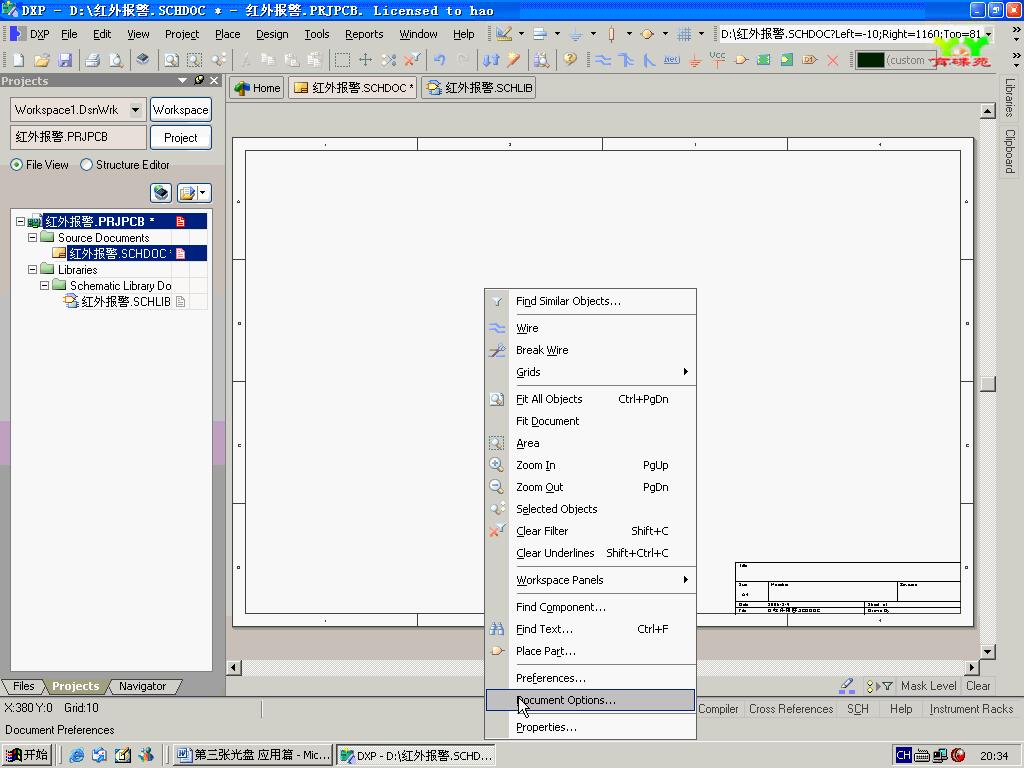Clear the current filter in the toolbar

(412, 60)
